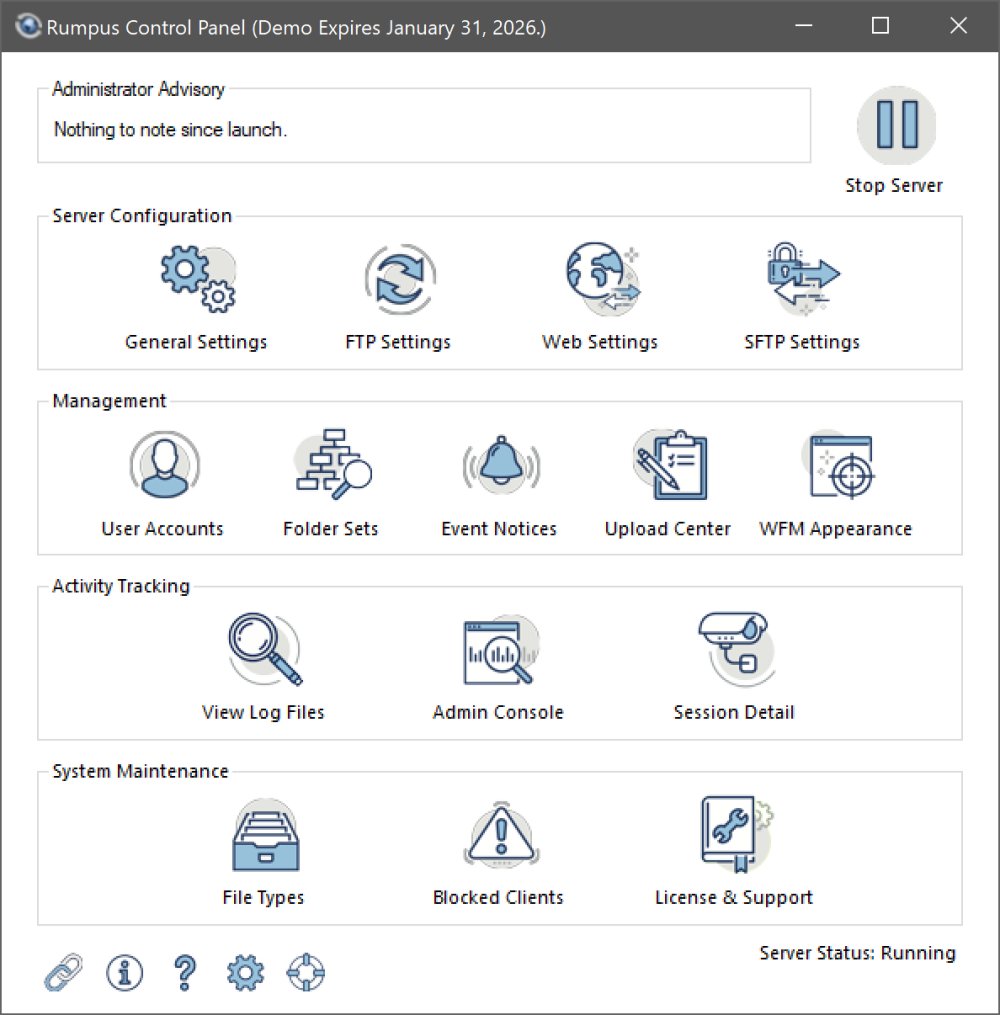This screenshot has height=1015, width=1000.
Task: Click the chain link icon at bottom
Action: tap(63, 972)
